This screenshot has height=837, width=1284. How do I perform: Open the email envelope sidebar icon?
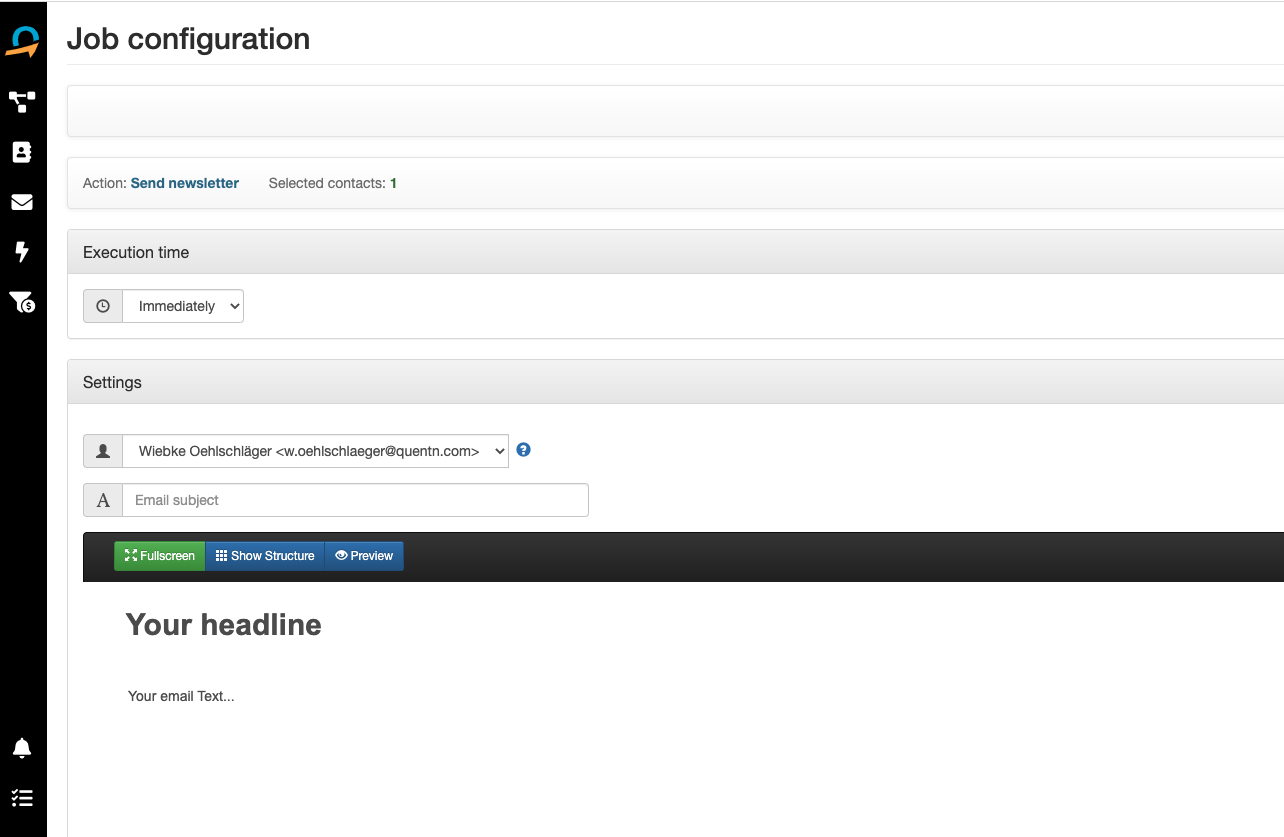point(22,202)
